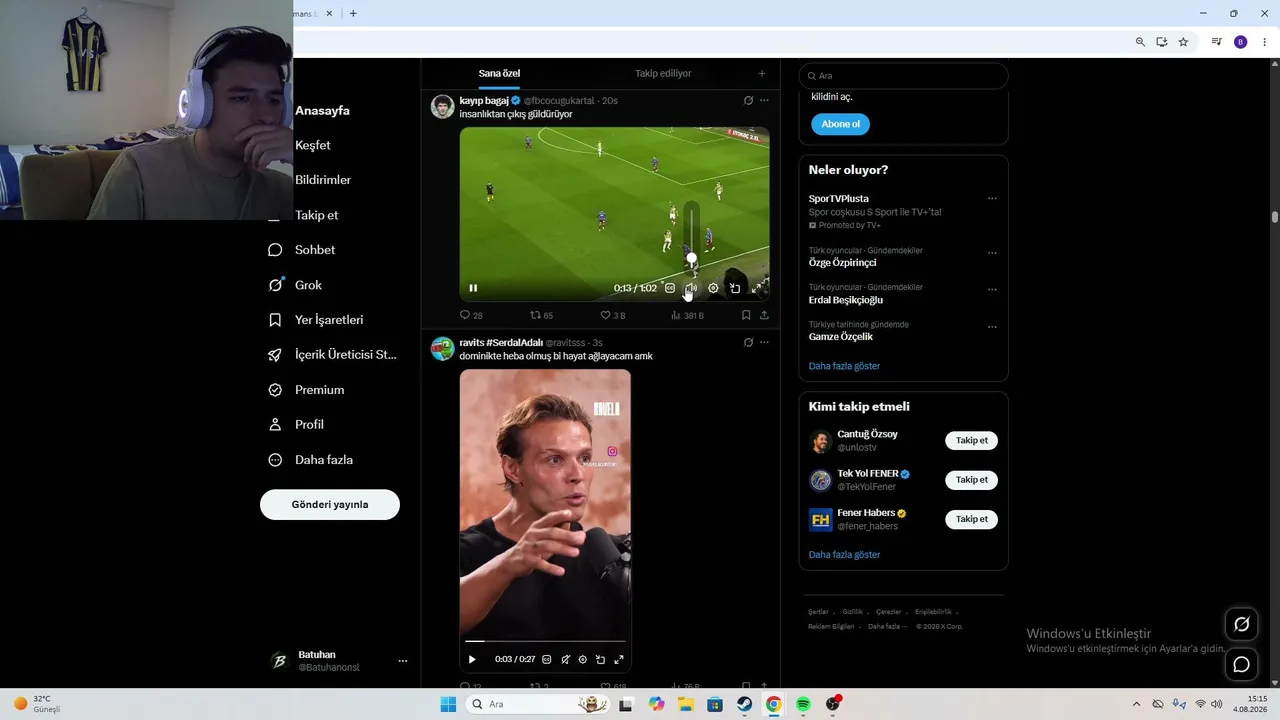The height and width of the screenshot is (720, 1280).
Task: Click the X search field Ara
Action: tap(903, 76)
